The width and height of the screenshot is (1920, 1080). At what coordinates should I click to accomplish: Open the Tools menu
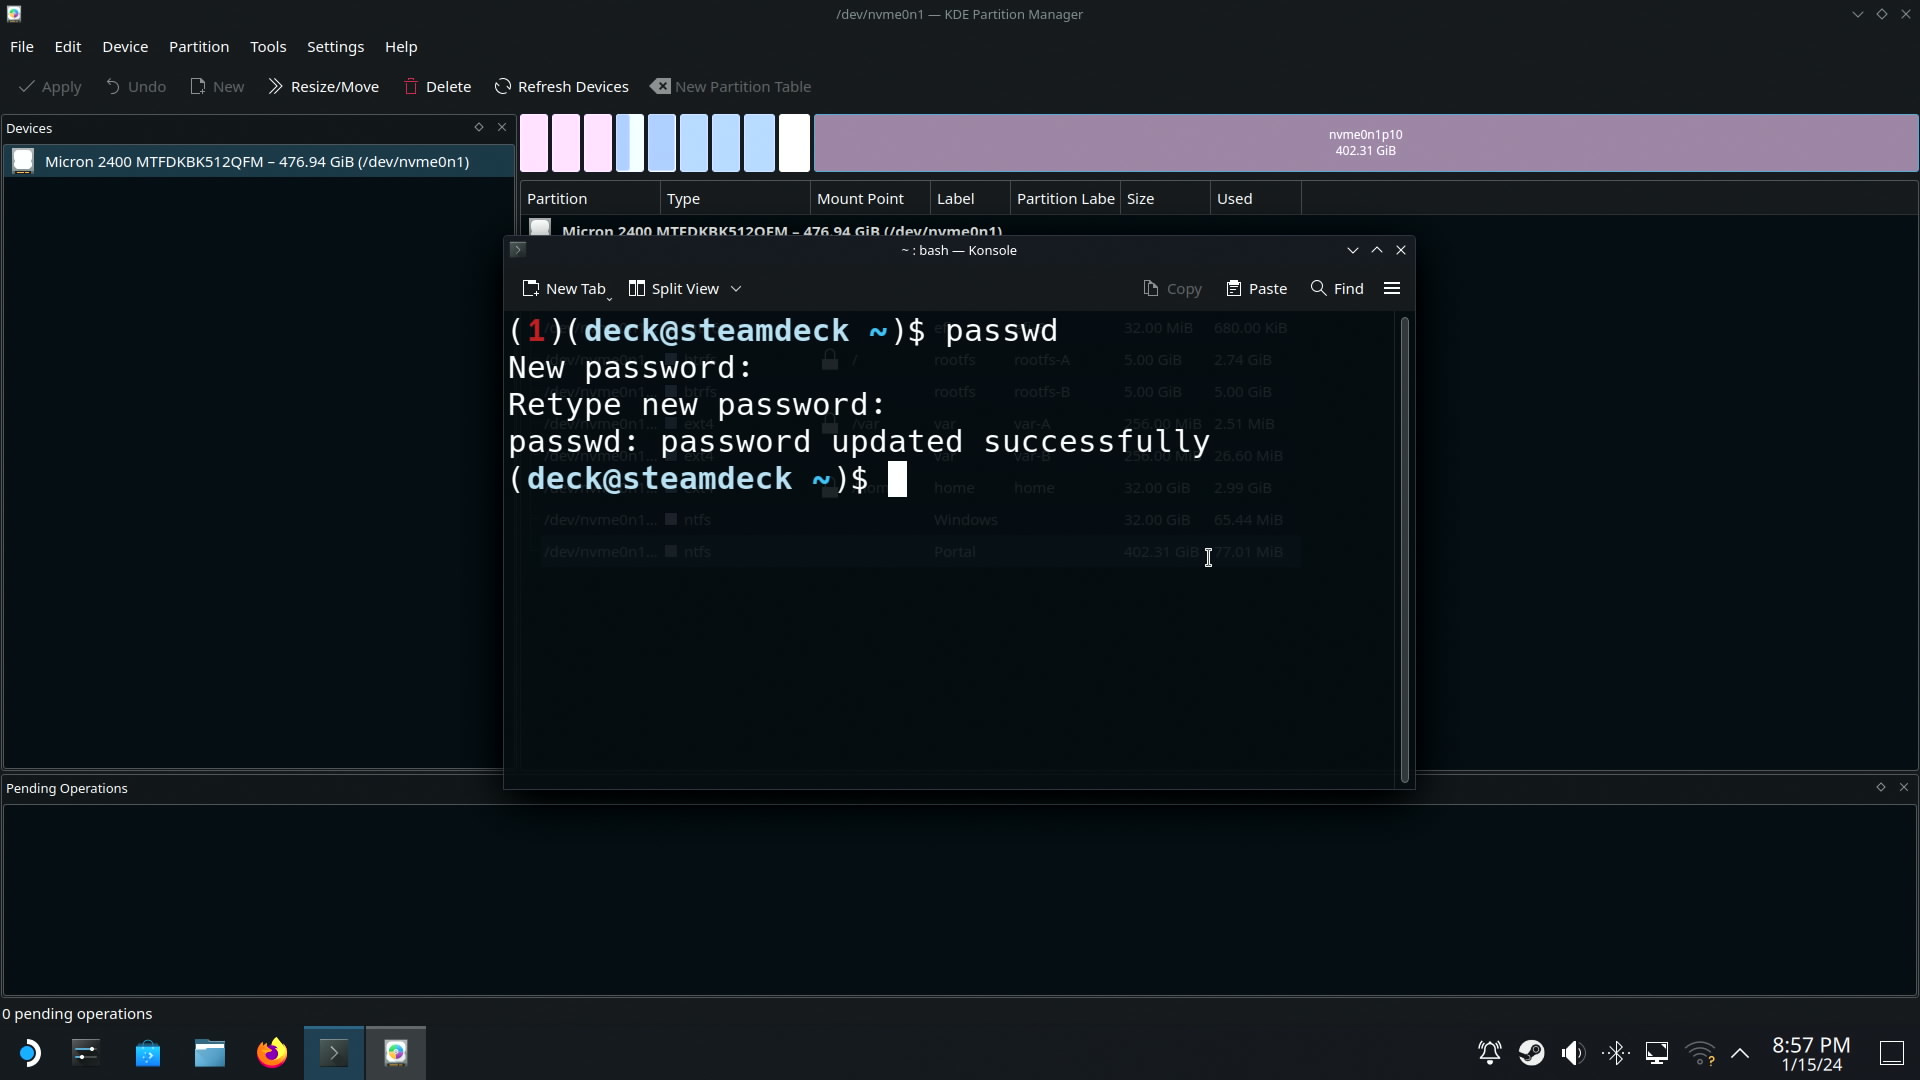click(267, 47)
